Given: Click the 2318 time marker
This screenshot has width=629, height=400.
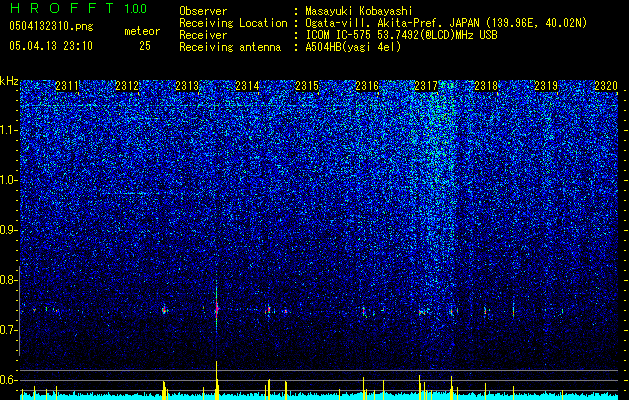Looking at the screenshot, I should coord(486,86).
